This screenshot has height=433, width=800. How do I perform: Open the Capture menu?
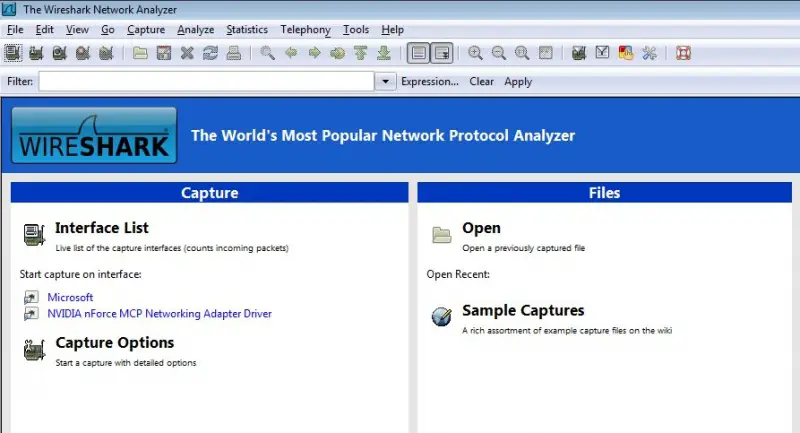[x=146, y=30]
